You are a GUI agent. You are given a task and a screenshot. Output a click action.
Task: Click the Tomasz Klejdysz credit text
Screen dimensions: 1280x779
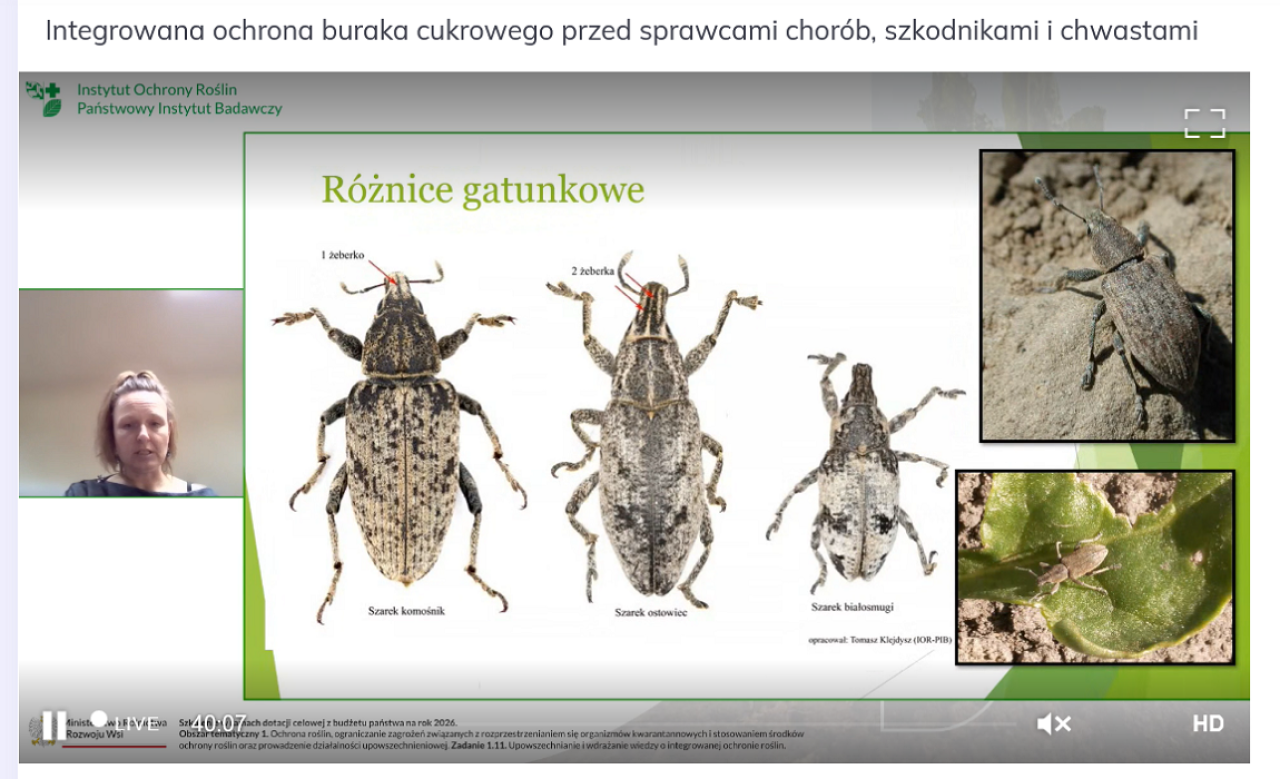coord(878,638)
